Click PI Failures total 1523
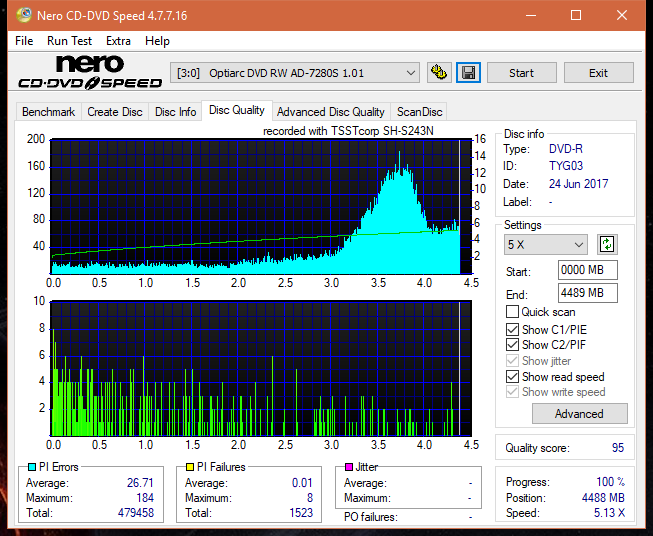Screen dimensions: 653x536 301,513
